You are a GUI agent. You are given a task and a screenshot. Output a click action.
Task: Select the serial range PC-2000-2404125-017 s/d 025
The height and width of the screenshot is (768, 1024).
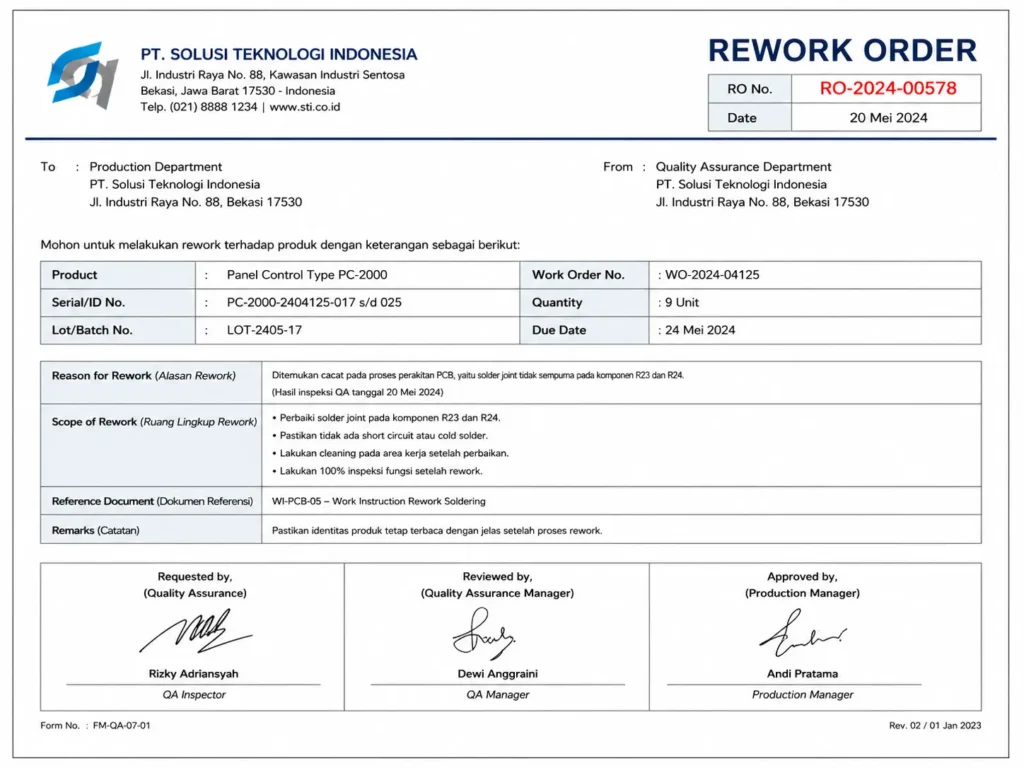click(314, 302)
